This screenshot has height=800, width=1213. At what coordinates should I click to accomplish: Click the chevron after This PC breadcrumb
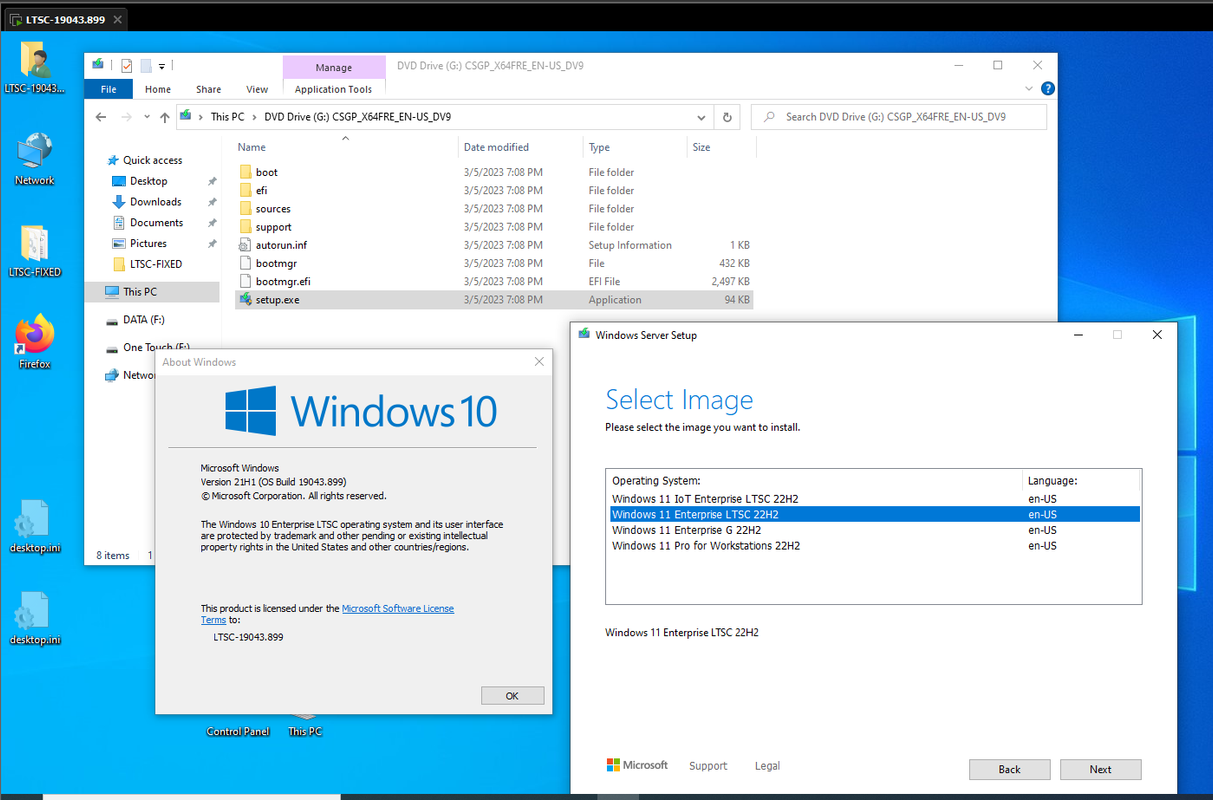click(x=254, y=117)
